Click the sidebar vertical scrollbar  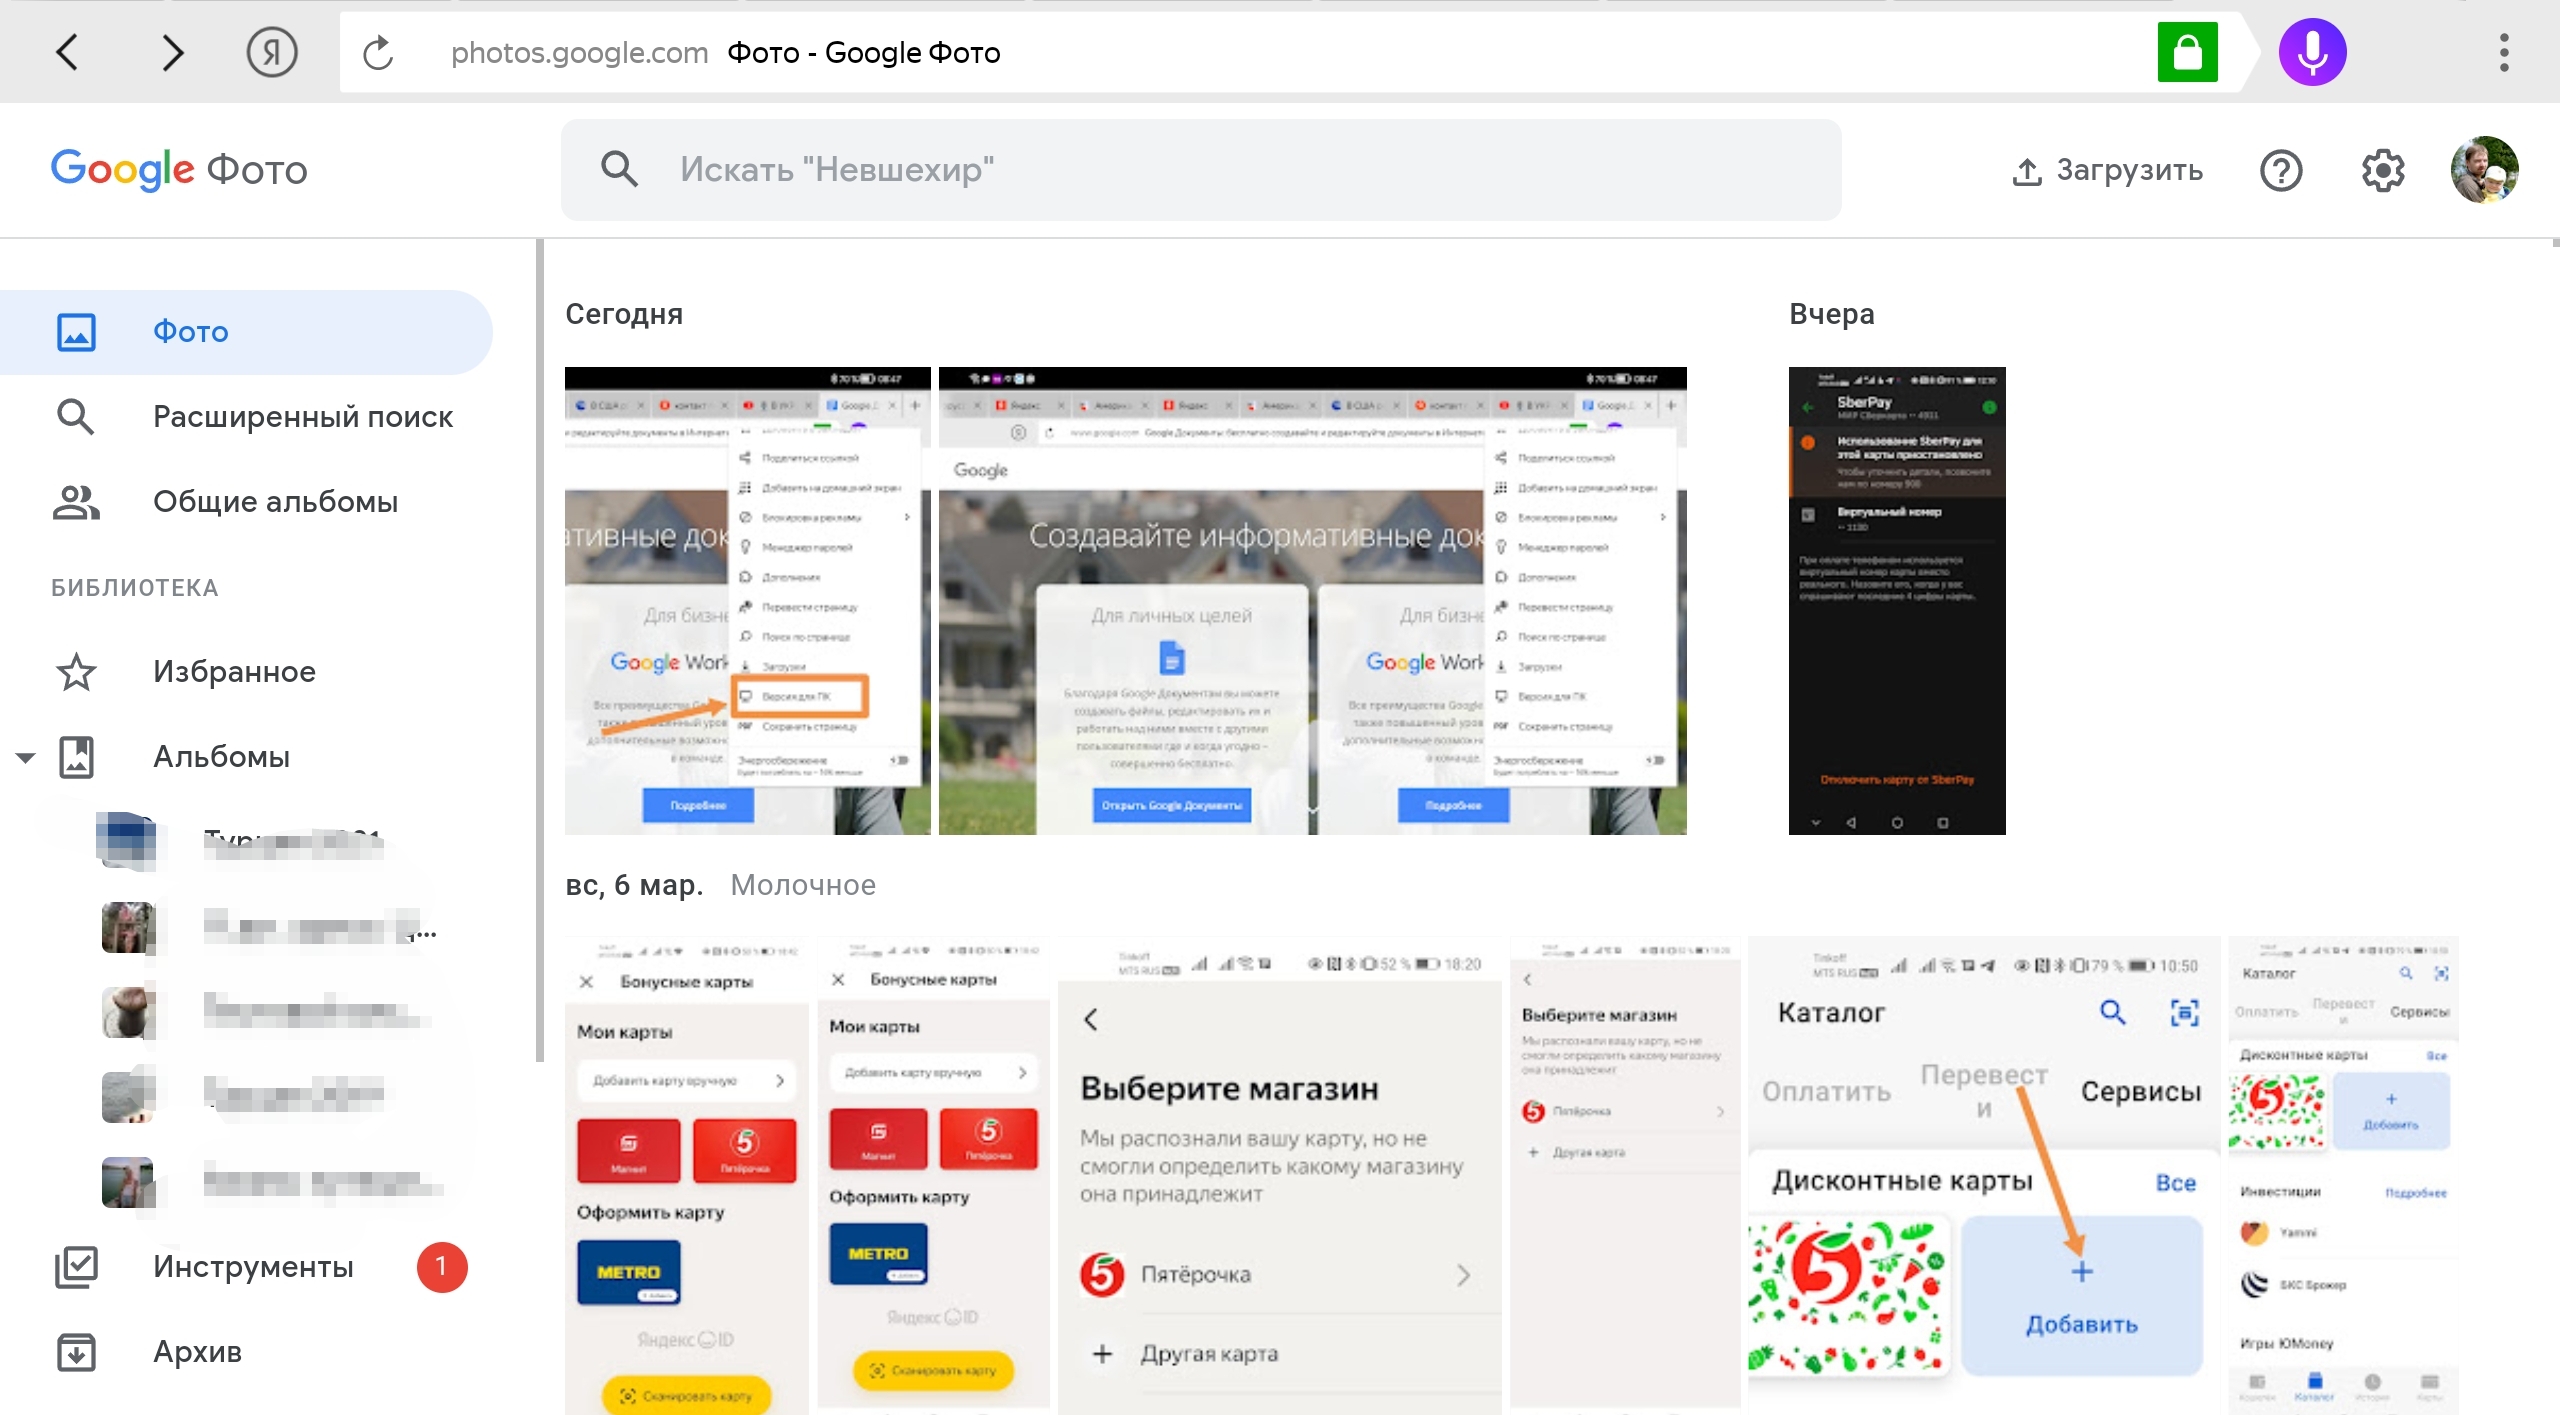(x=540, y=650)
